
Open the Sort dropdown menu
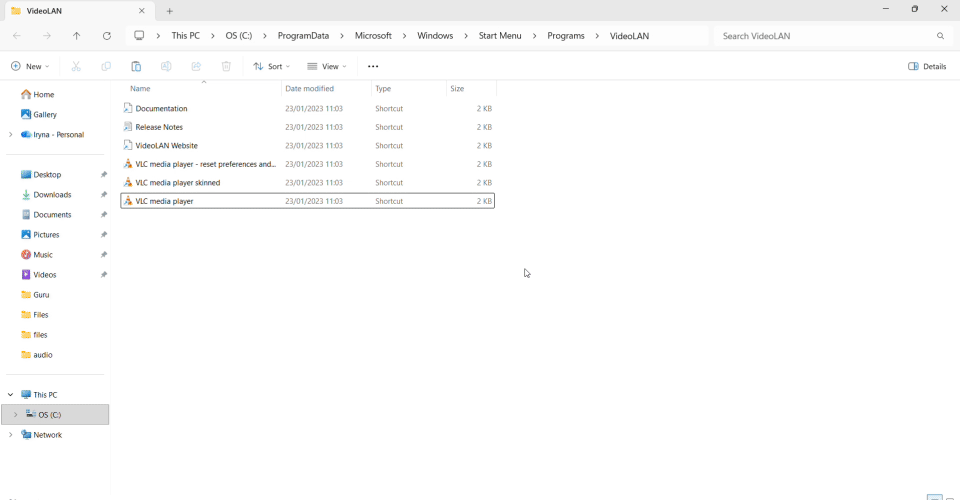(272, 66)
